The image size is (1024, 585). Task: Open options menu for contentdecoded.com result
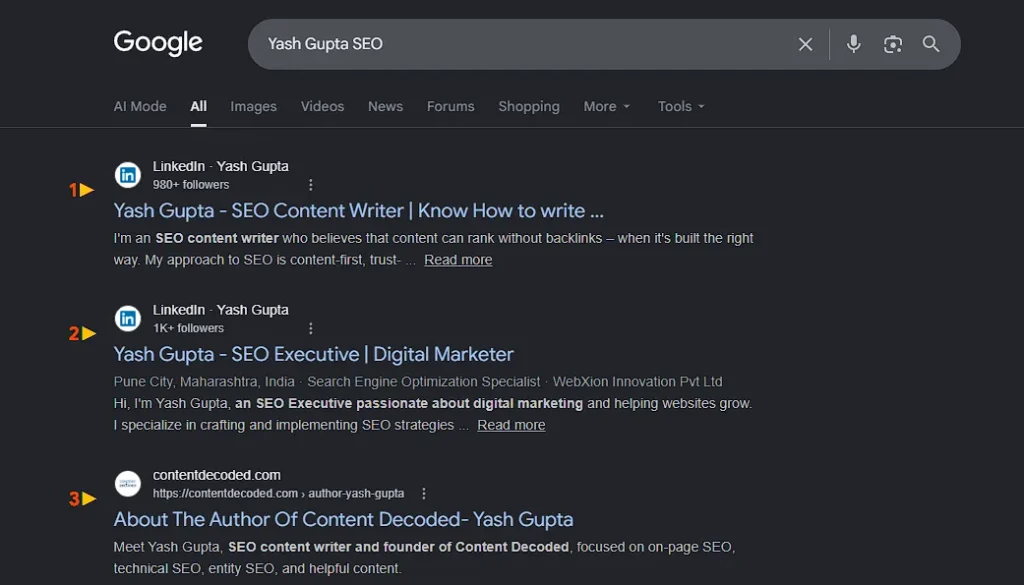pos(424,494)
